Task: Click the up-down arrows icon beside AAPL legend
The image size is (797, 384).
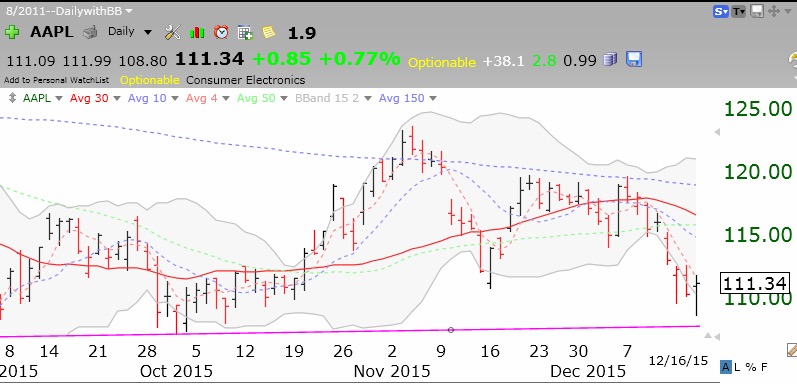Action: click(12, 99)
